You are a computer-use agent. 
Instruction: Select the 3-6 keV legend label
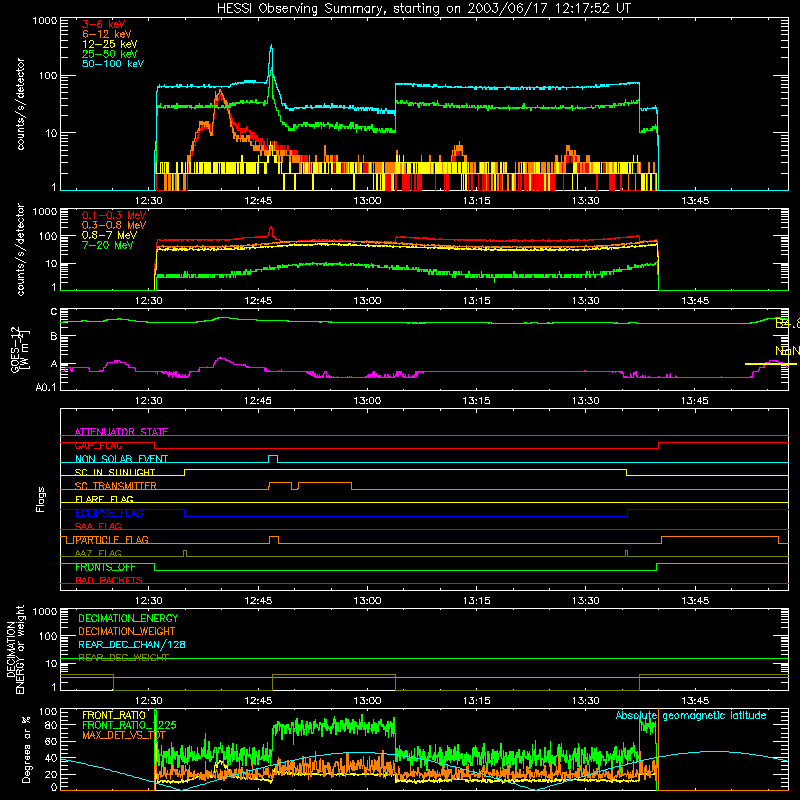(104, 24)
